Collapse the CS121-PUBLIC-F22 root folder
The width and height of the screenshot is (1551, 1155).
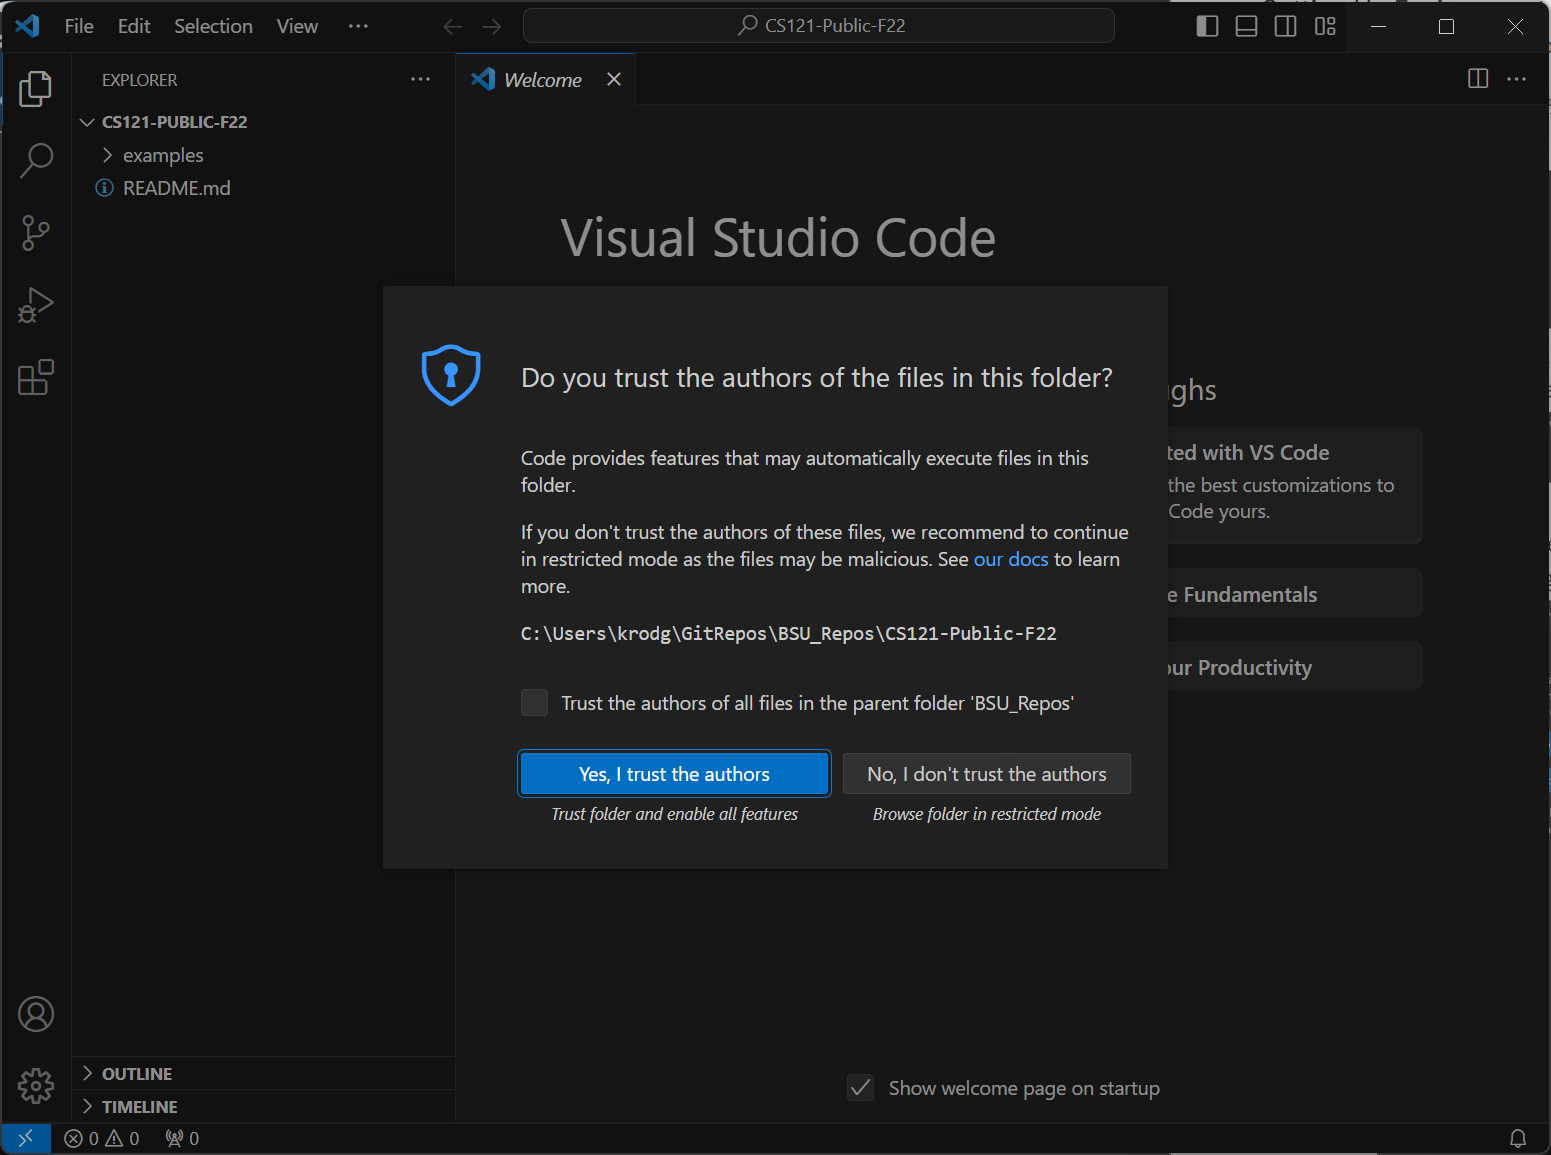click(x=174, y=122)
